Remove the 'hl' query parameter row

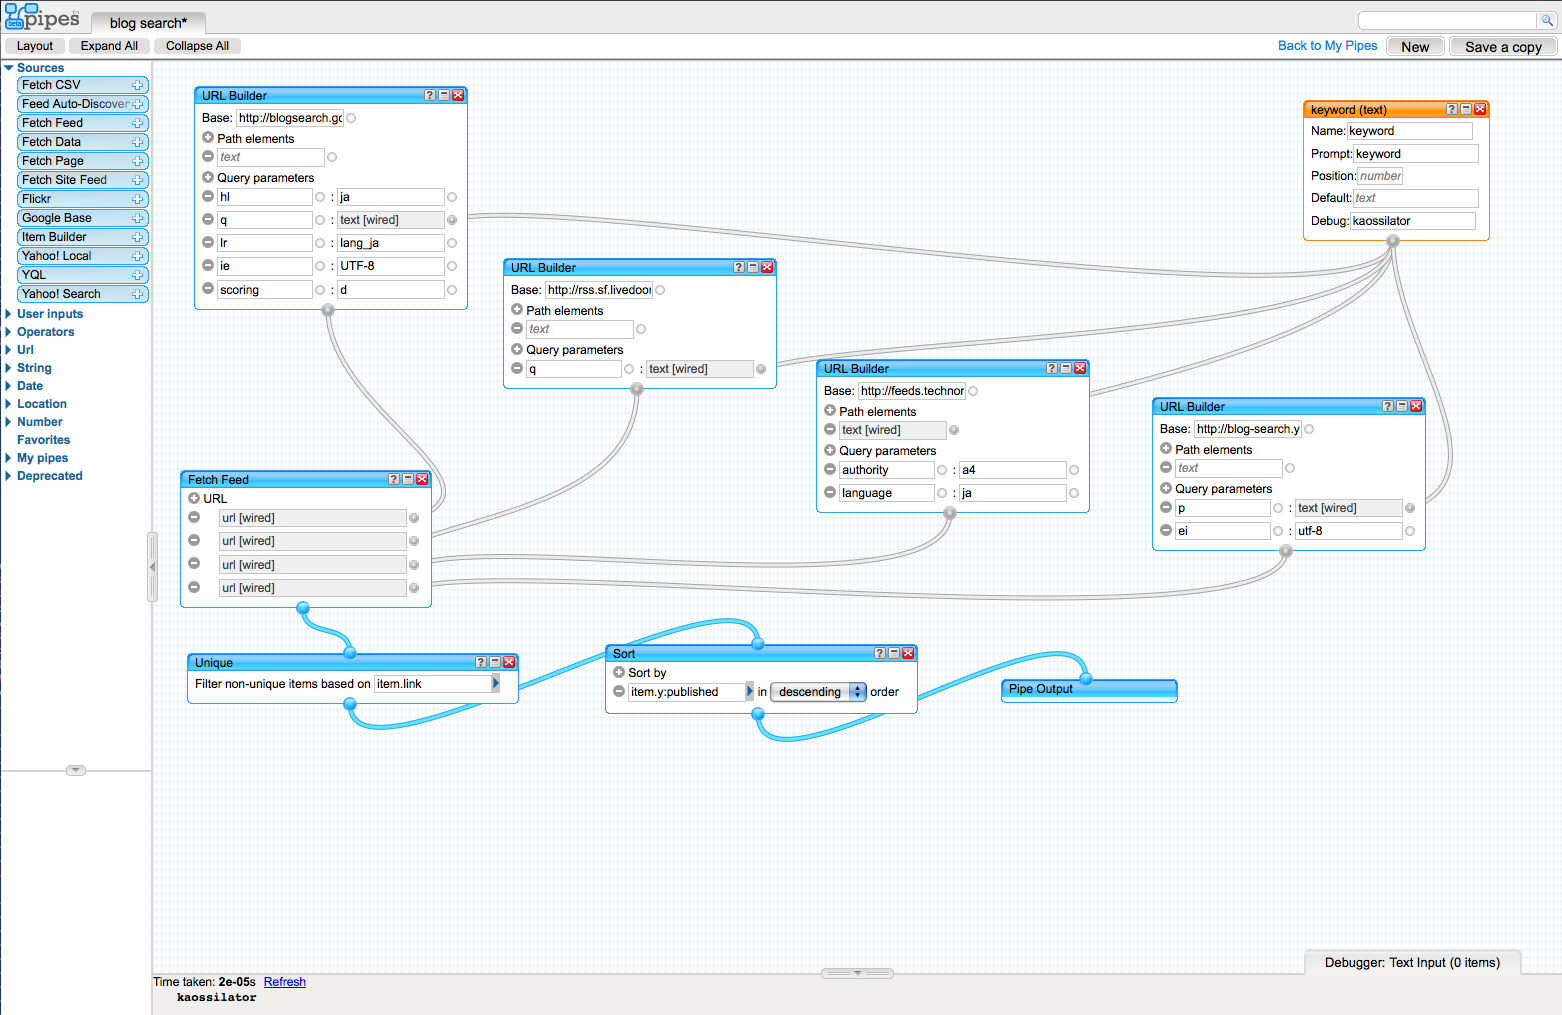[208, 196]
